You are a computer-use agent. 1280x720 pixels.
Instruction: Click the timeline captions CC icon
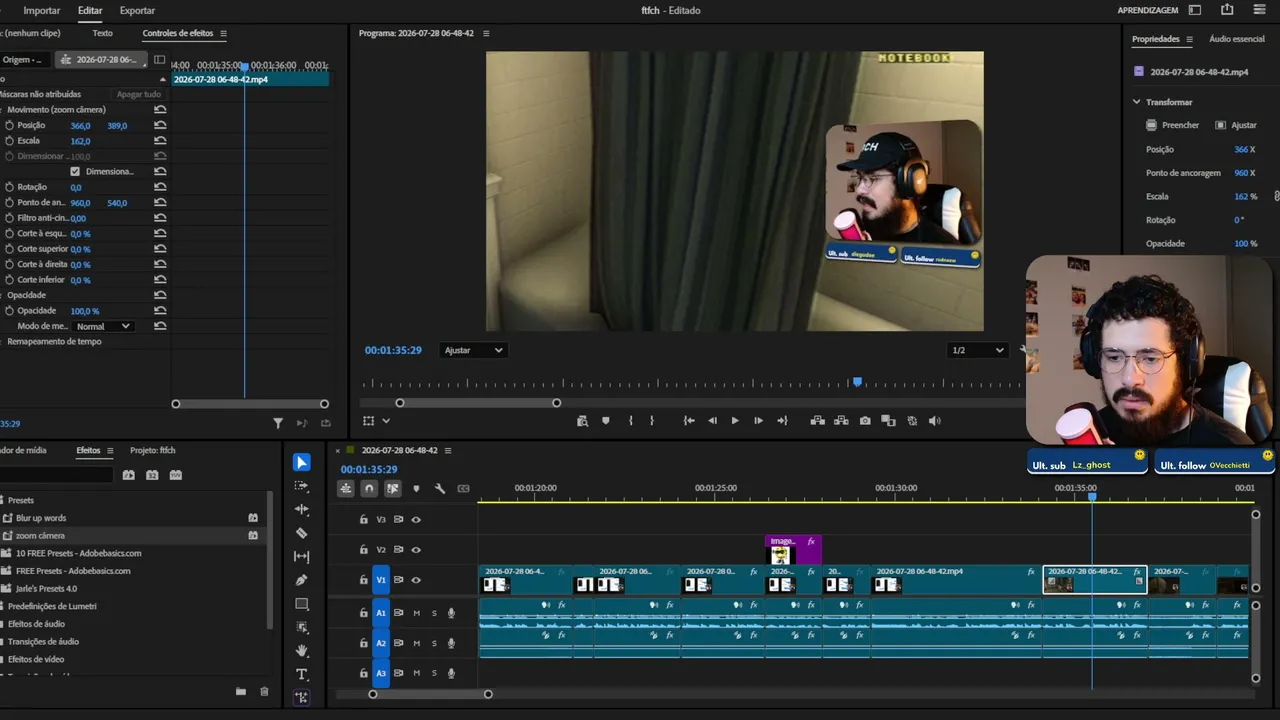coord(463,489)
